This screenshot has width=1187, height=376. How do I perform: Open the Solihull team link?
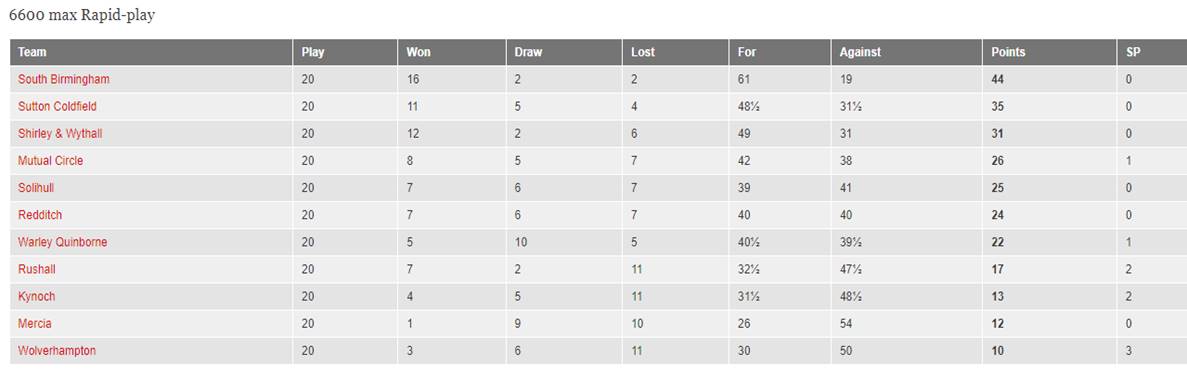(36, 188)
